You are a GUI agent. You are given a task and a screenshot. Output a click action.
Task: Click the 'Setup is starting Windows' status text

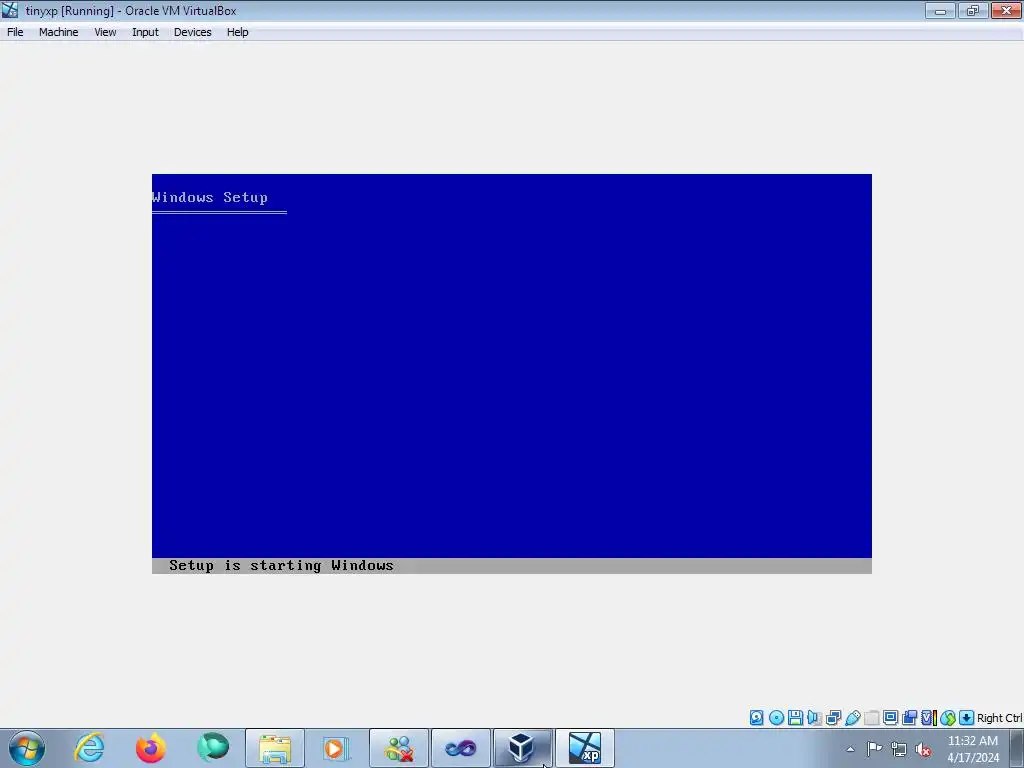point(281,566)
